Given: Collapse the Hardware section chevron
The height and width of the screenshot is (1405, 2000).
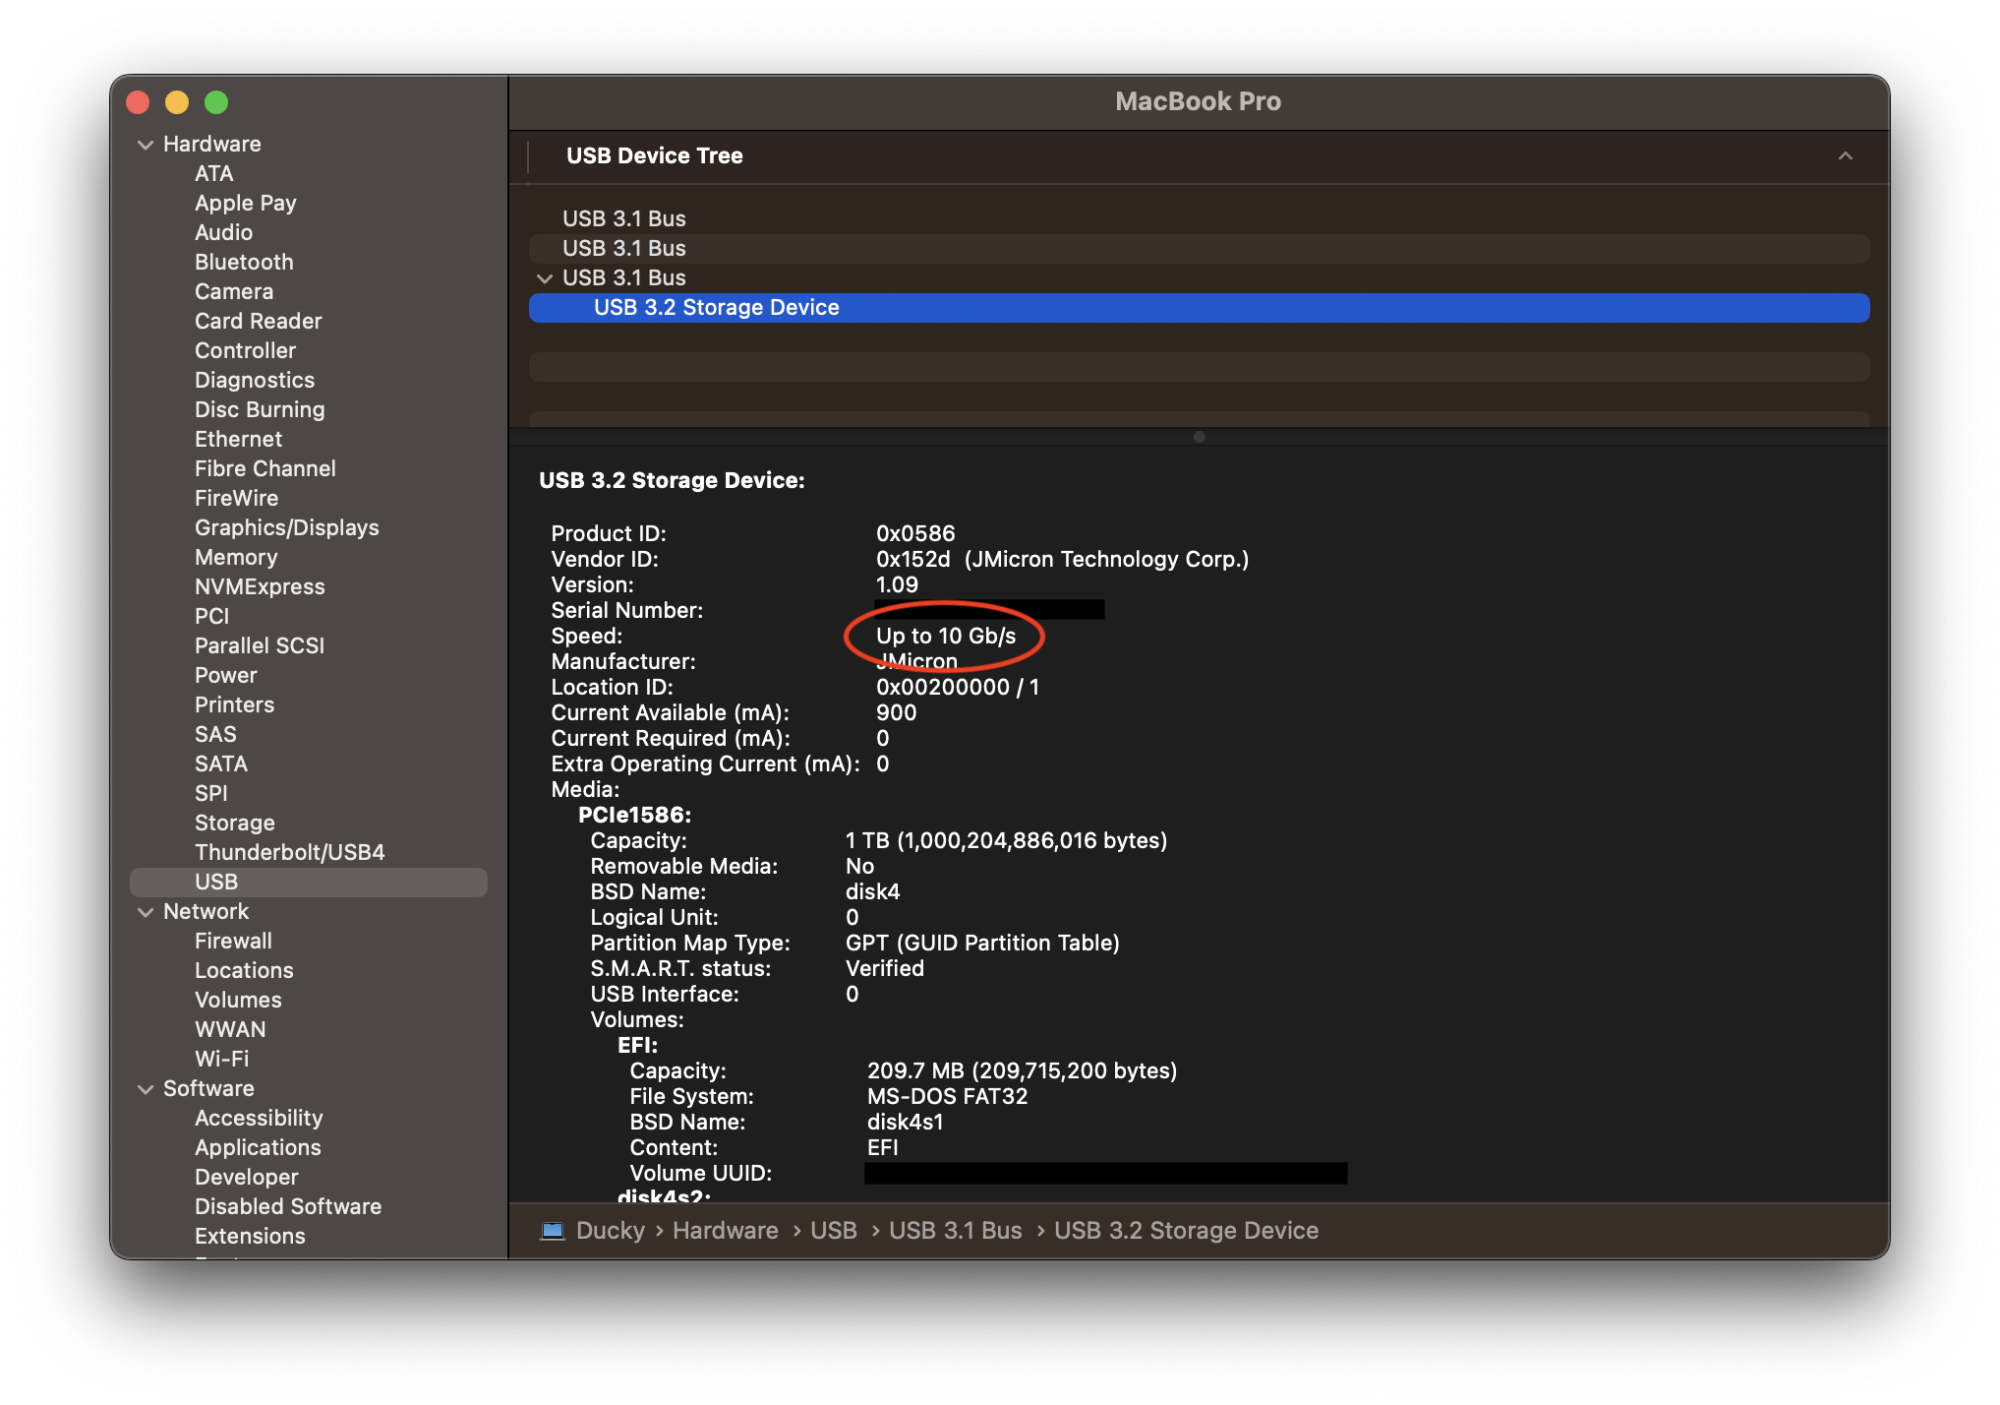Looking at the screenshot, I should tap(146, 145).
